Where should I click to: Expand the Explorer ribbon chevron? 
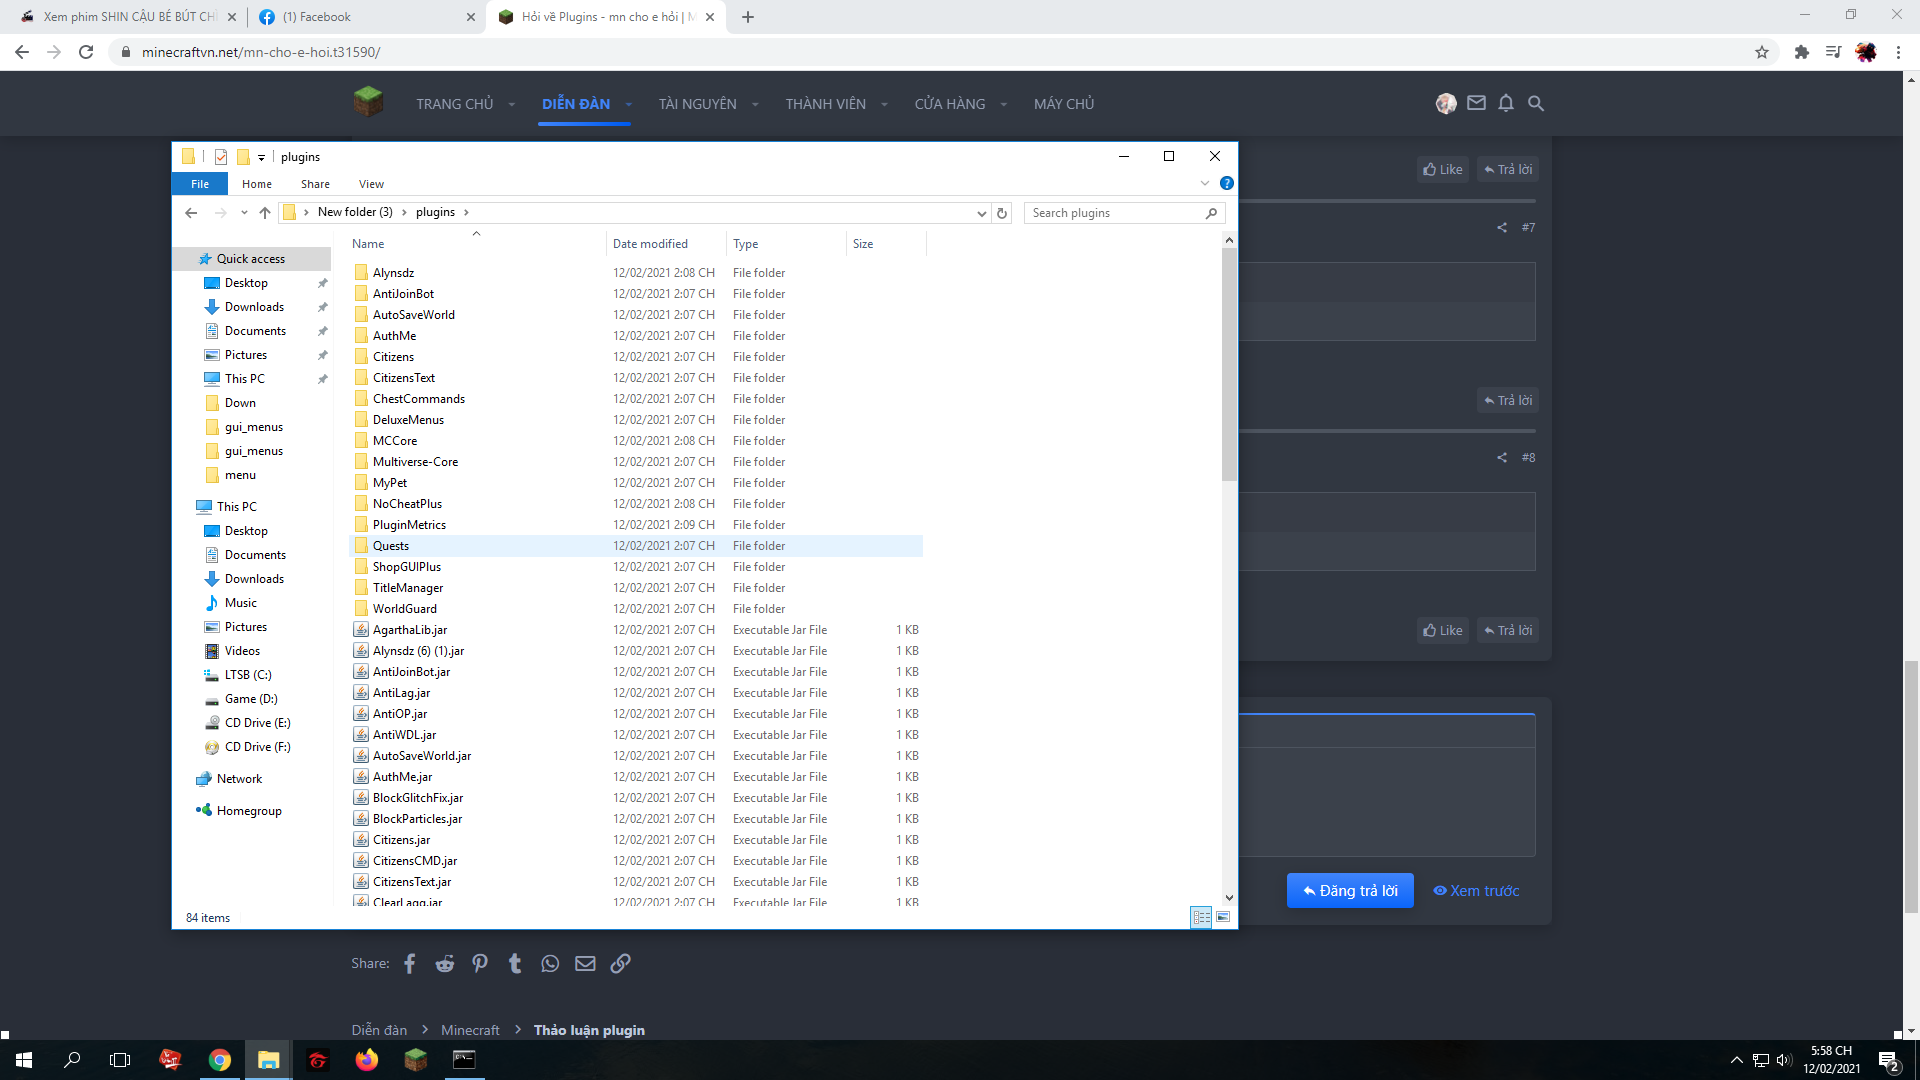coord(1205,183)
